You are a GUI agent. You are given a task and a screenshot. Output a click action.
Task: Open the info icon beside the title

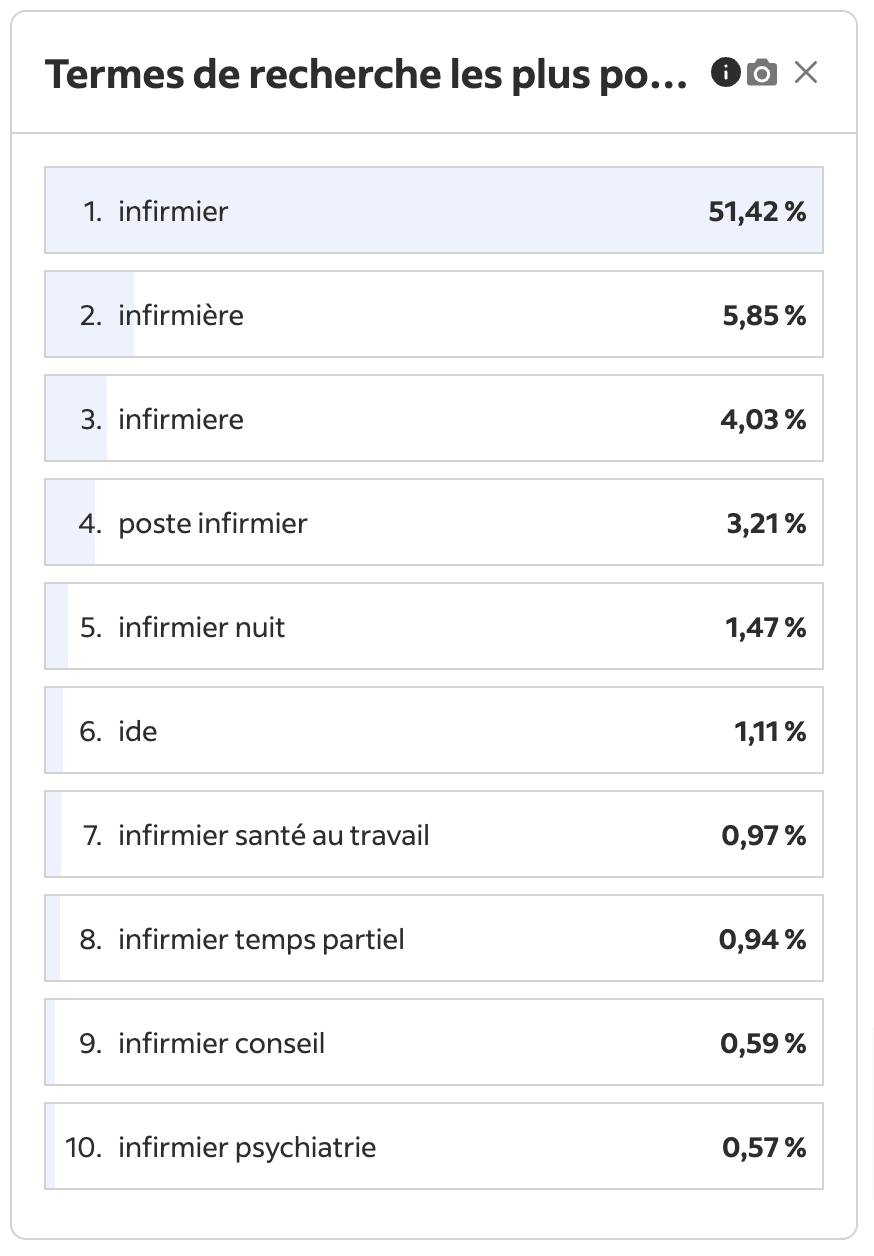point(725,72)
